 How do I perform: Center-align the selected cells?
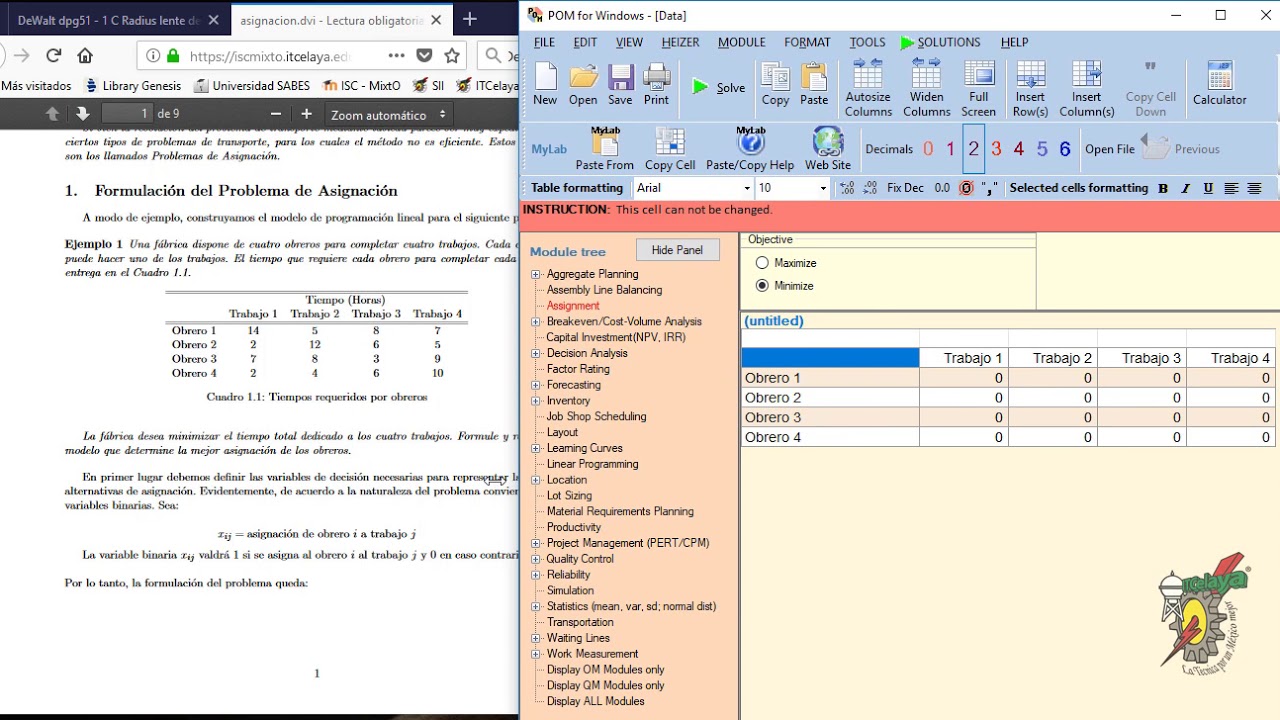click(1254, 188)
